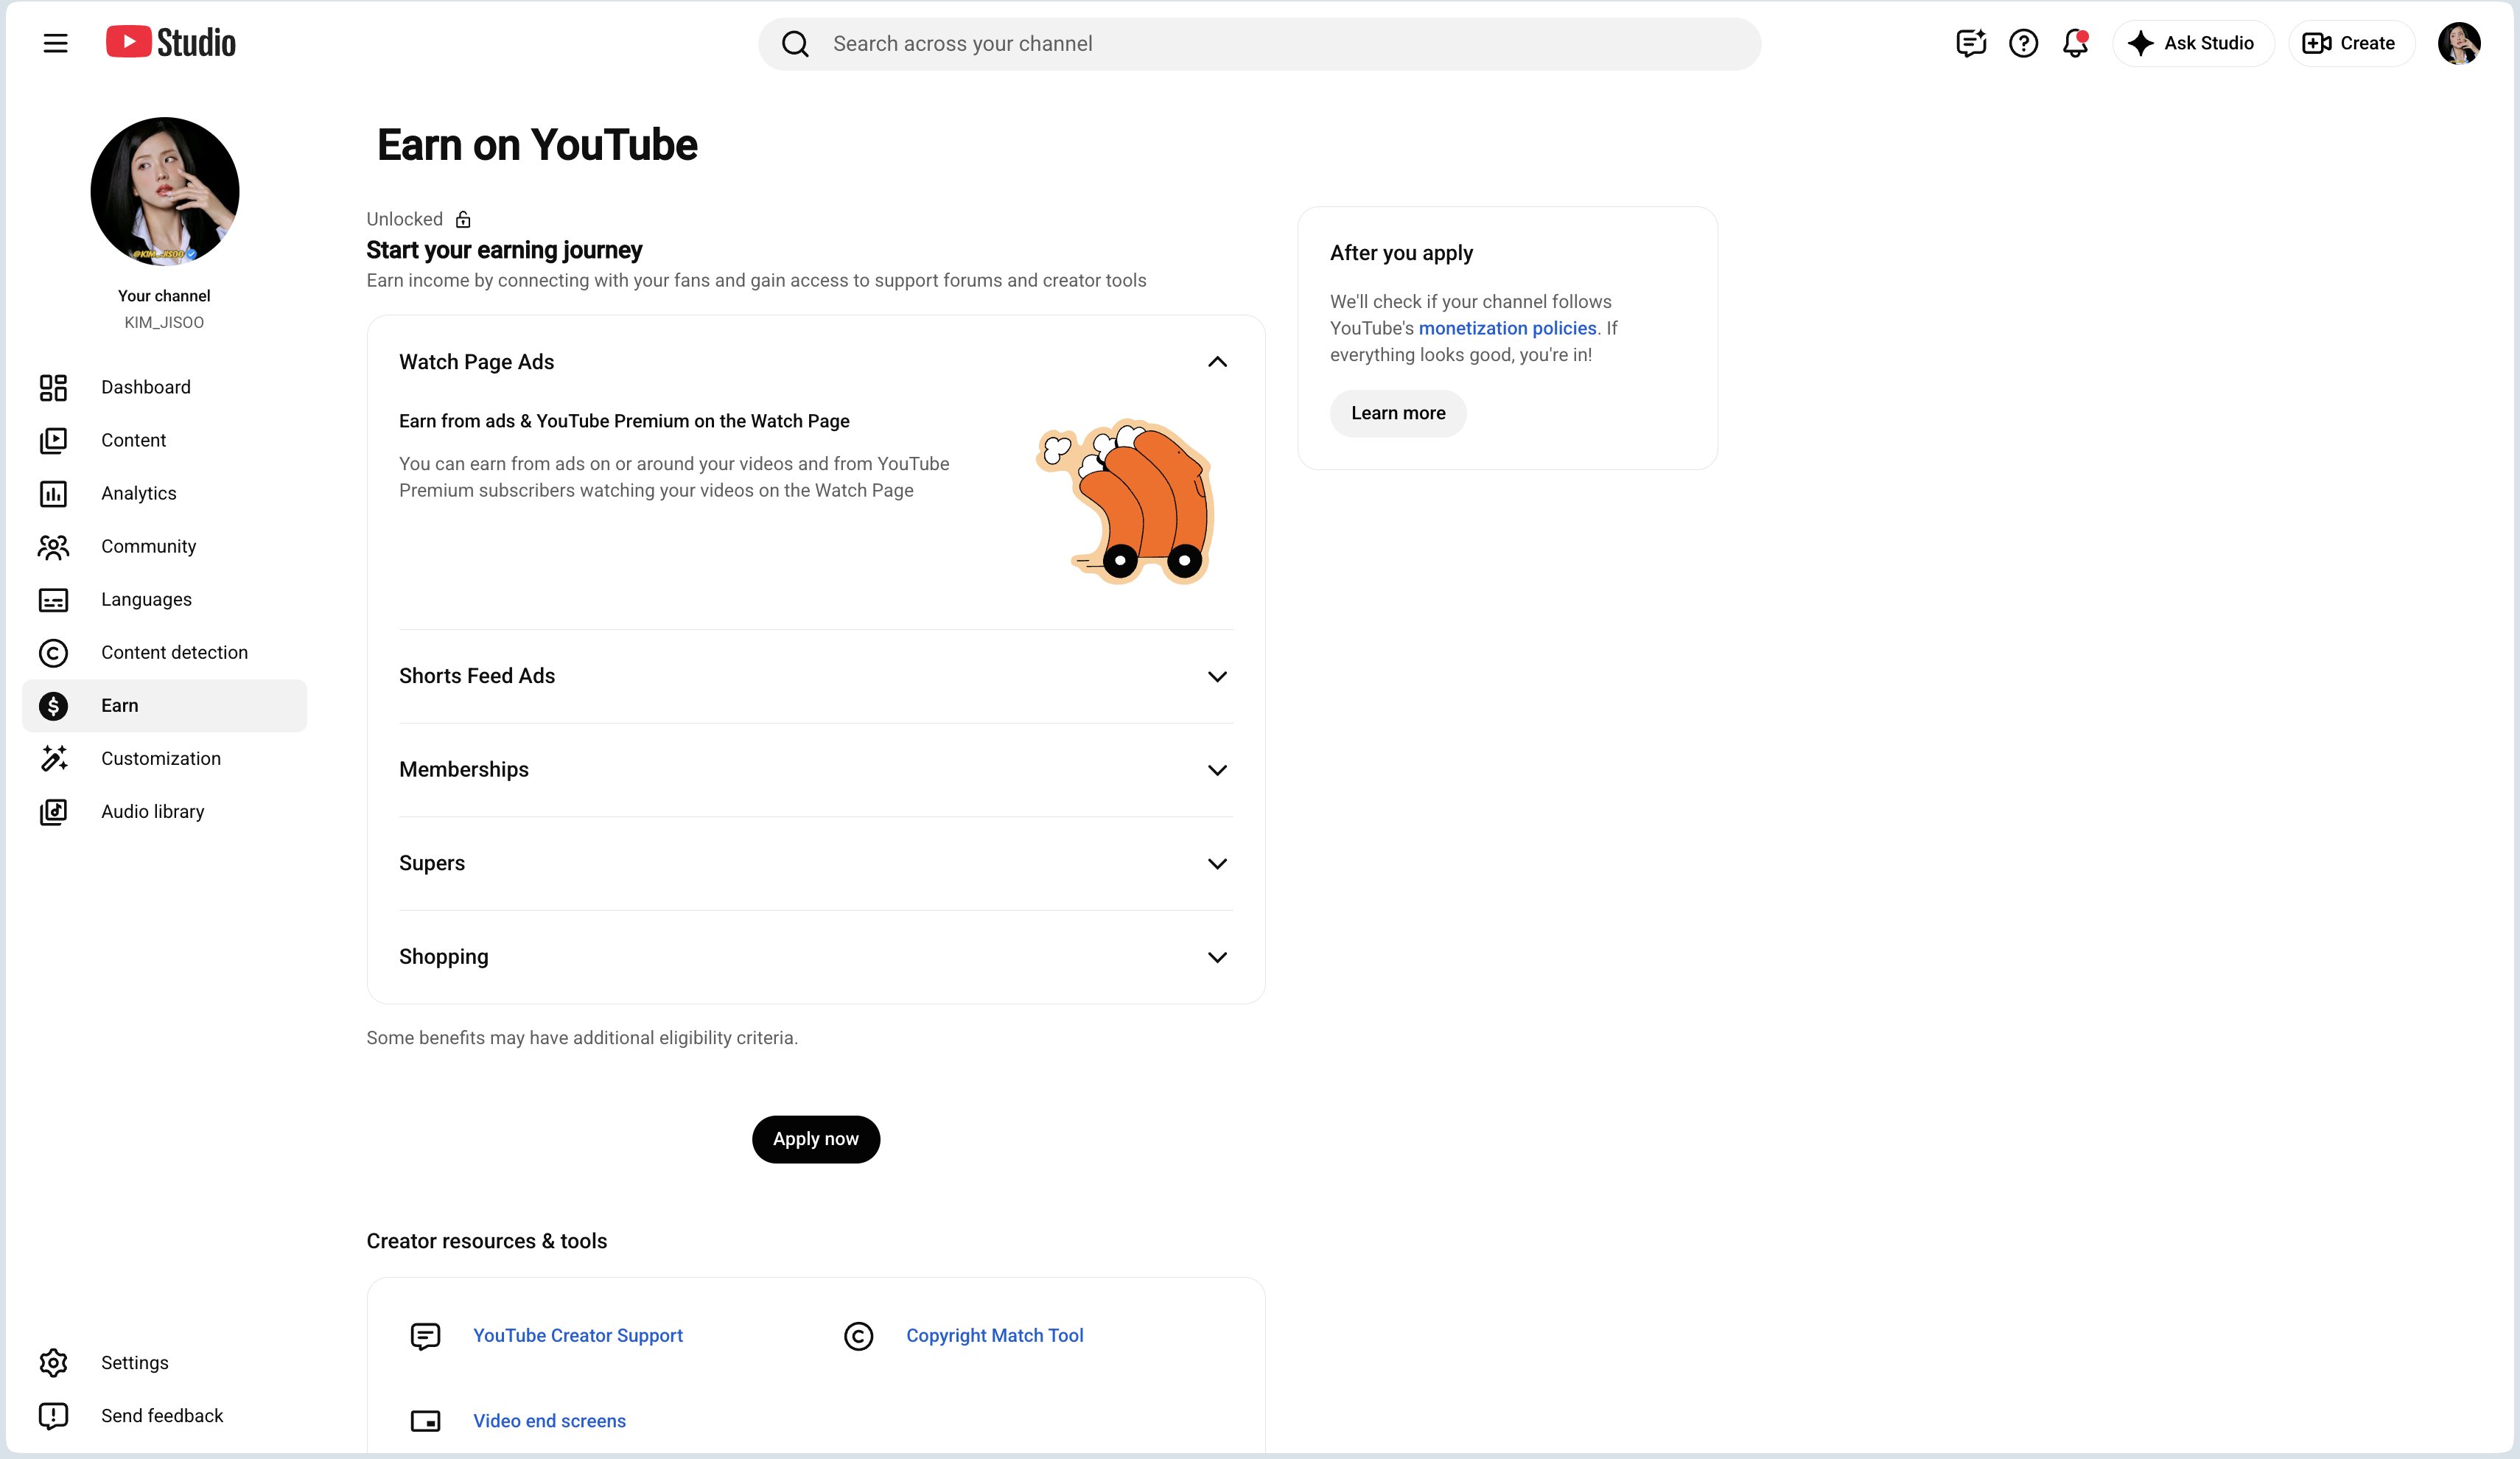Click the Creator resources & tools heading

pos(487,1241)
